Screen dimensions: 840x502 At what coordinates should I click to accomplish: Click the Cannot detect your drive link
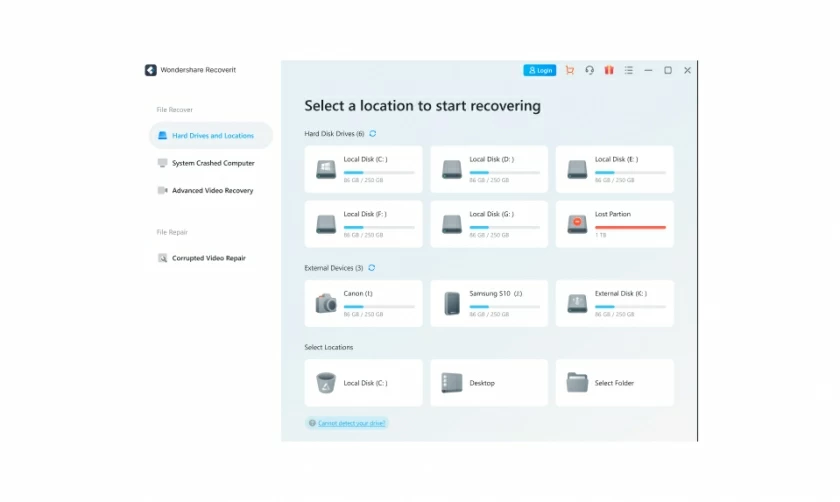click(x=351, y=423)
